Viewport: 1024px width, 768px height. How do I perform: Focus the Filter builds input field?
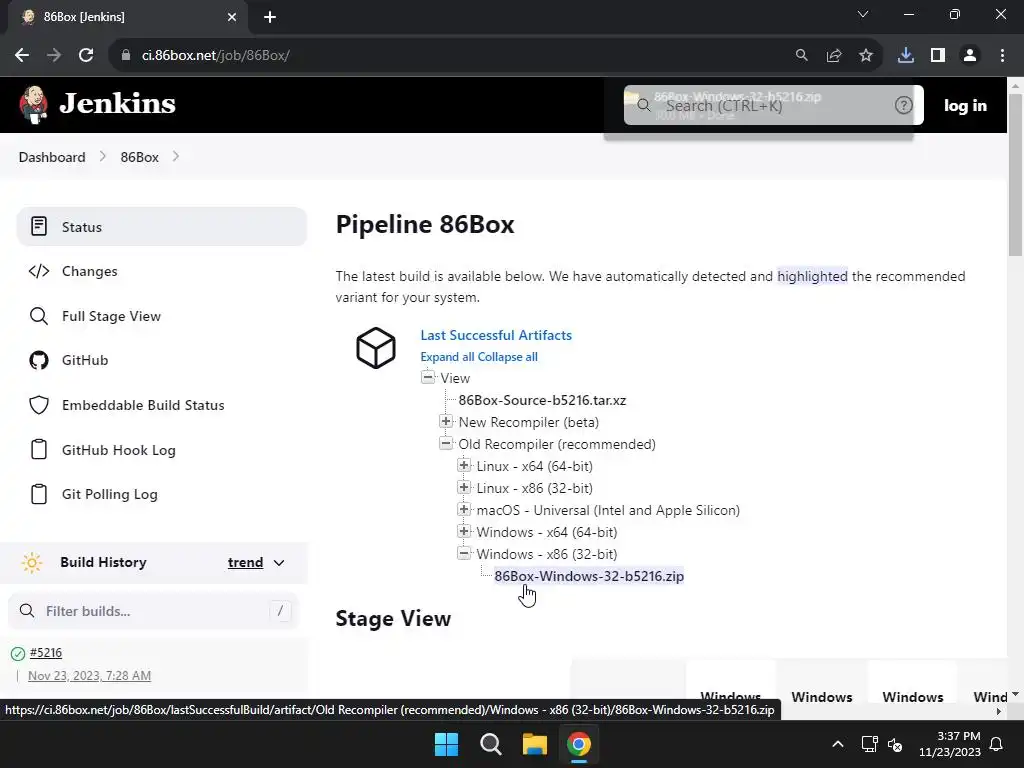tap(153, 611)
